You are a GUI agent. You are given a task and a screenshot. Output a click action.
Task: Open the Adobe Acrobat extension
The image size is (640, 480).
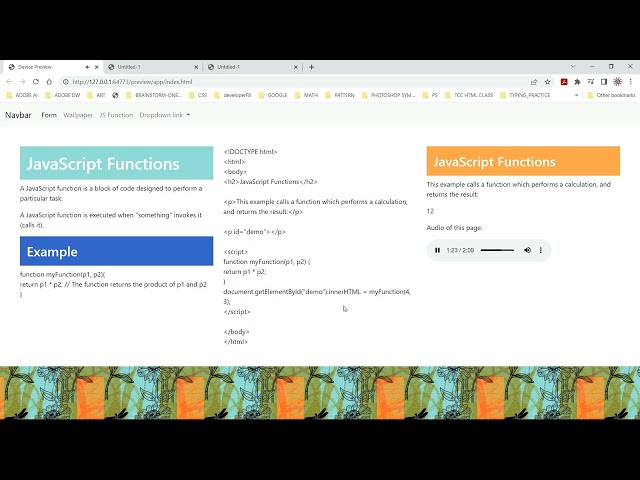click(564, 82)
